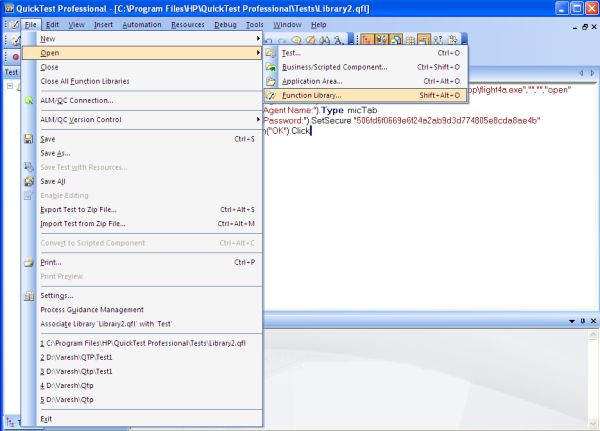The width and height of the screenshot is (600, 431).
Task: Open the bottom pane dropdown arrow
Action: [572, 321]
